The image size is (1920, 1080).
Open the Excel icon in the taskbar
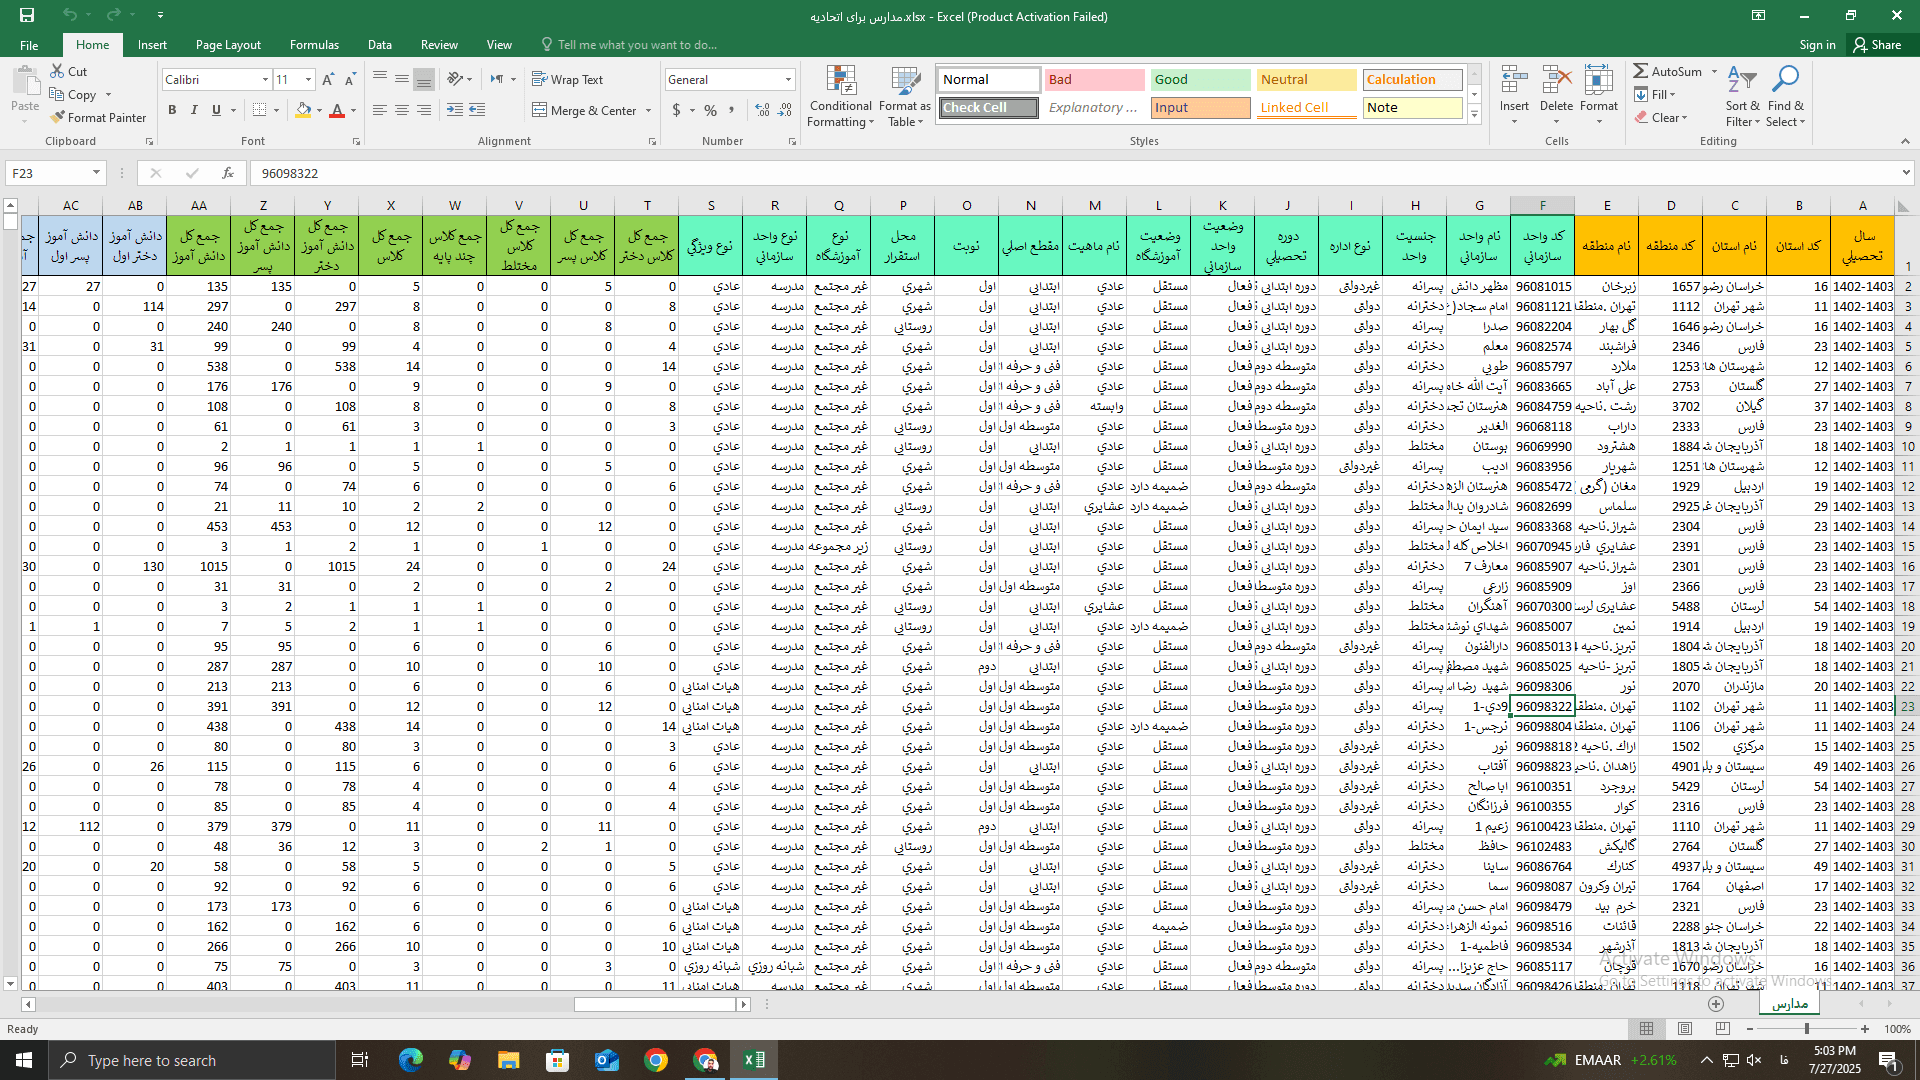754,1060
